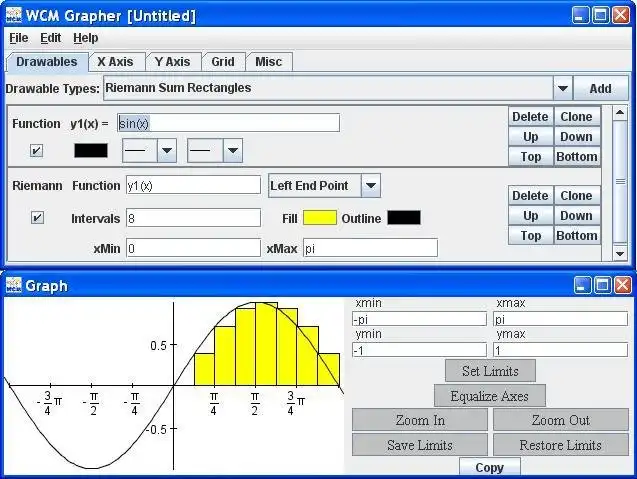Open the black function line color swatch

click(91, 150)
